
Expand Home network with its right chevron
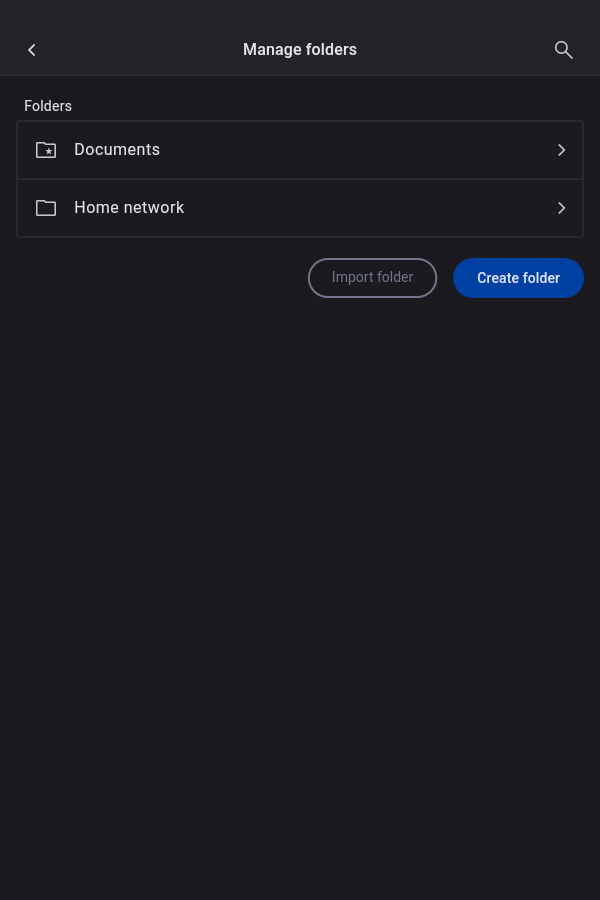coord(561,208)
